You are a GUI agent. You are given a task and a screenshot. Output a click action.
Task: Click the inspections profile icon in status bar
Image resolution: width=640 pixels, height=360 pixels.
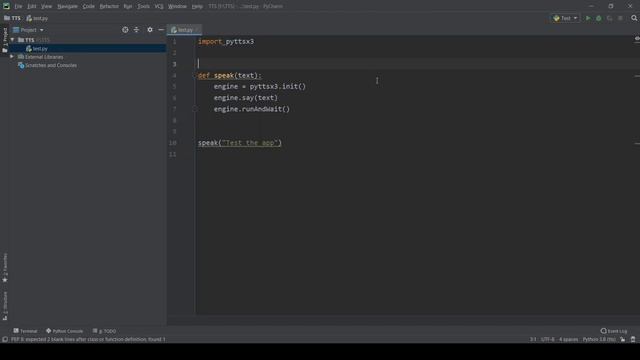click(633, 340)
